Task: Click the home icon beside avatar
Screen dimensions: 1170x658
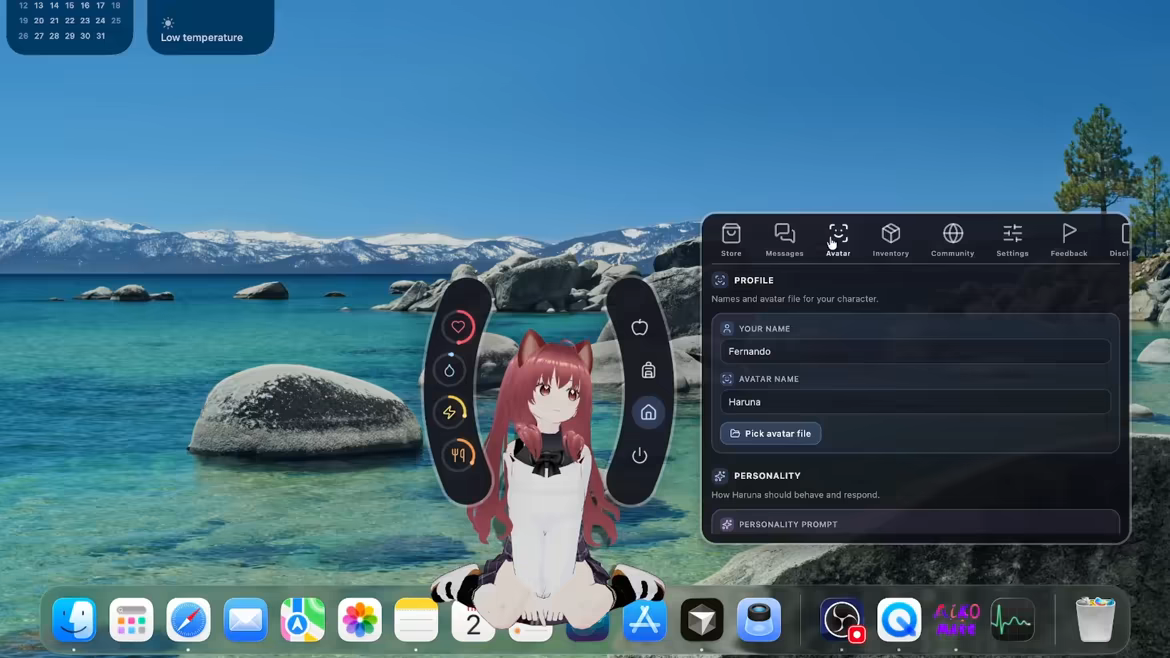Action: [648, 413]
